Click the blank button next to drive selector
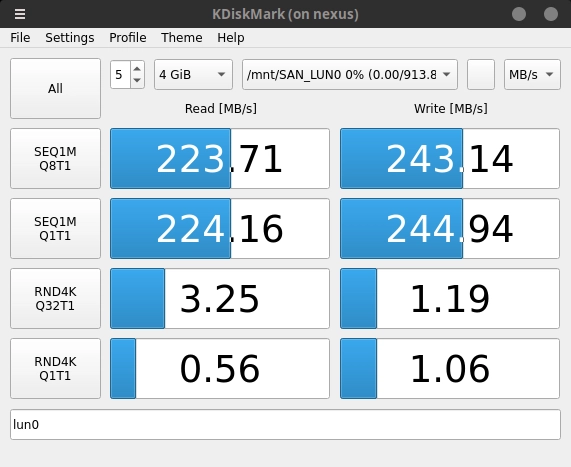 [481, 75]
